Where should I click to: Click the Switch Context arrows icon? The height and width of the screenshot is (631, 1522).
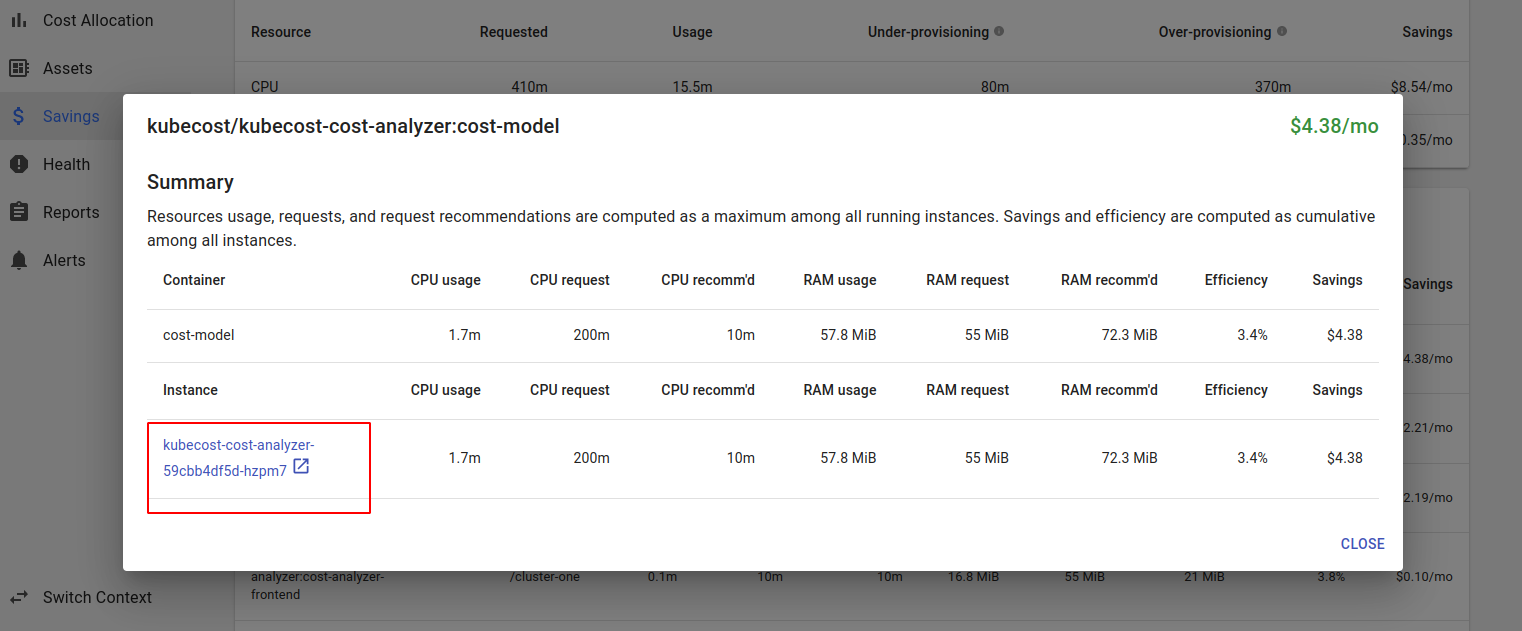click(18, 597)
